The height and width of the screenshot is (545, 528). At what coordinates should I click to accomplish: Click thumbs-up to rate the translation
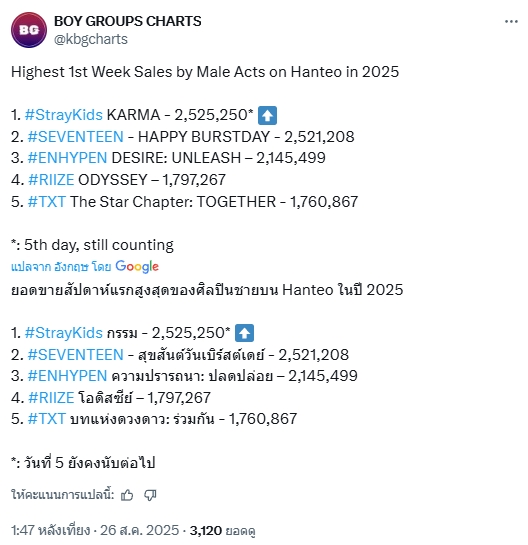pos(127,495)
